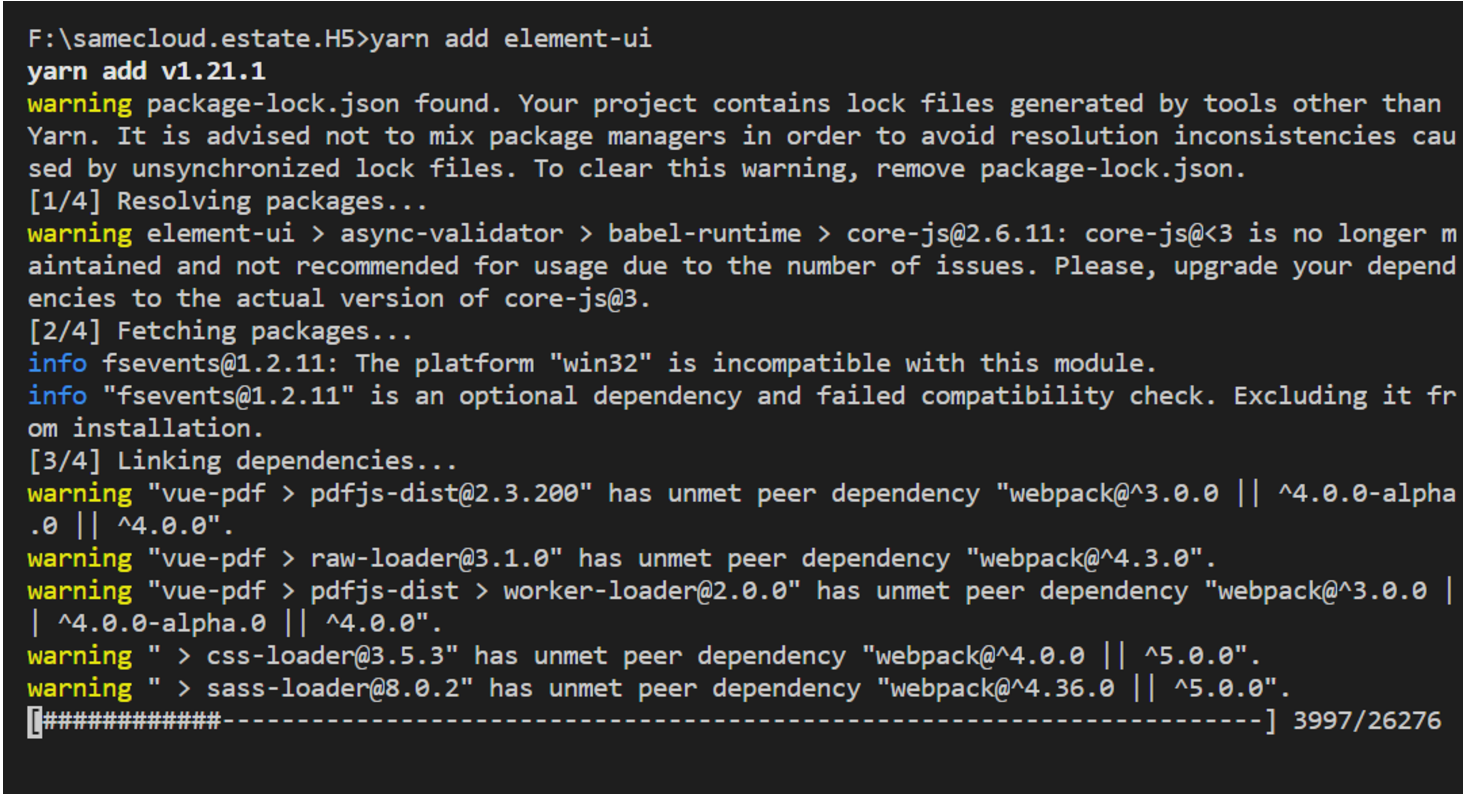Screen dimensions: 1464x796
Task: Click the yarn add element-ui command text
Action: click(x=511, y=39)
